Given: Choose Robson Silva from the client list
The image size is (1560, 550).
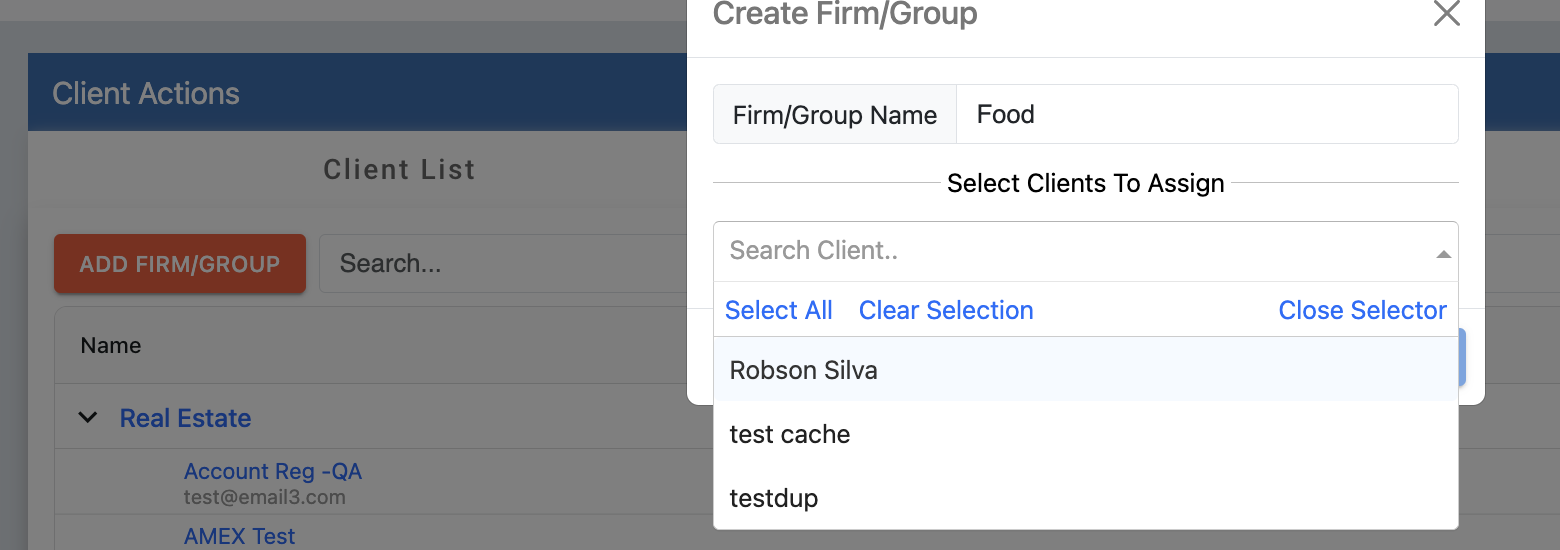Looking at the screenshot, I should [x=804, y=370].
